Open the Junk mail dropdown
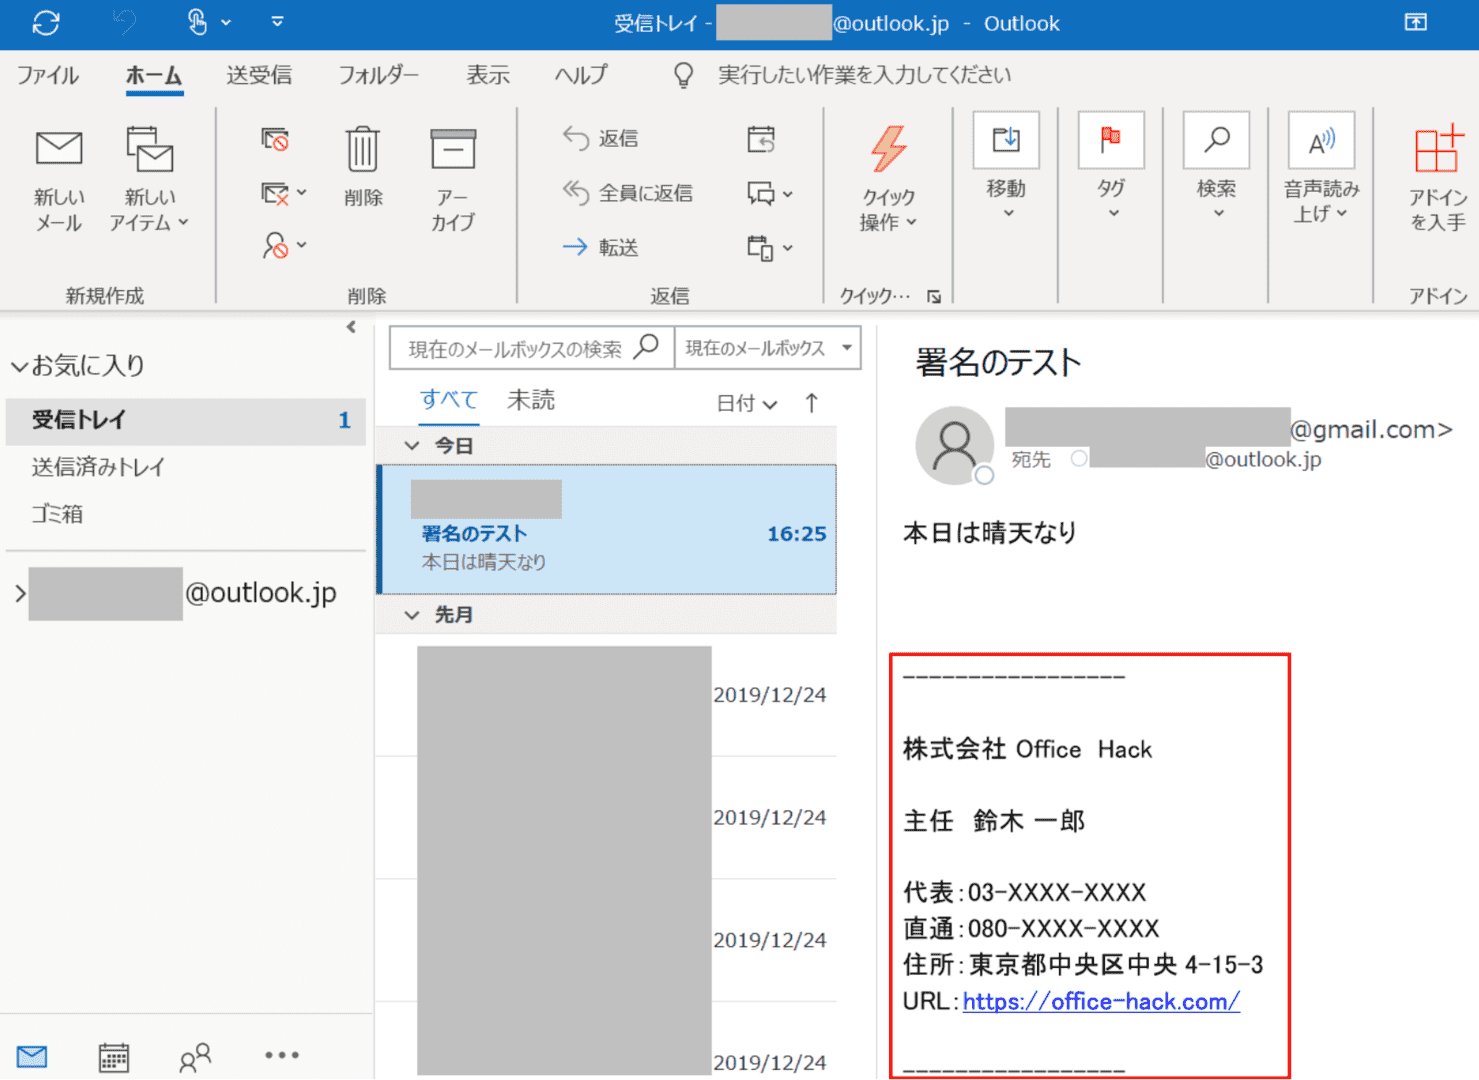Image resolution: width=1479 pixels, height=1080 pixels. click(284, 246)
